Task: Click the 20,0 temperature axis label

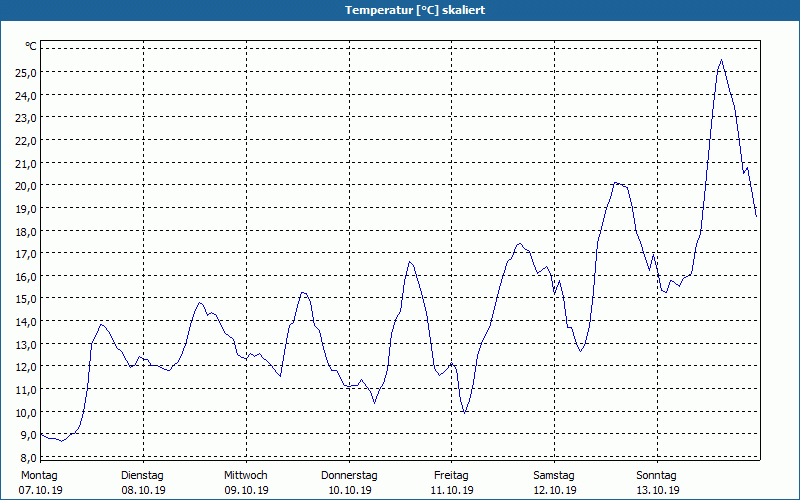Action: (26, 186)
